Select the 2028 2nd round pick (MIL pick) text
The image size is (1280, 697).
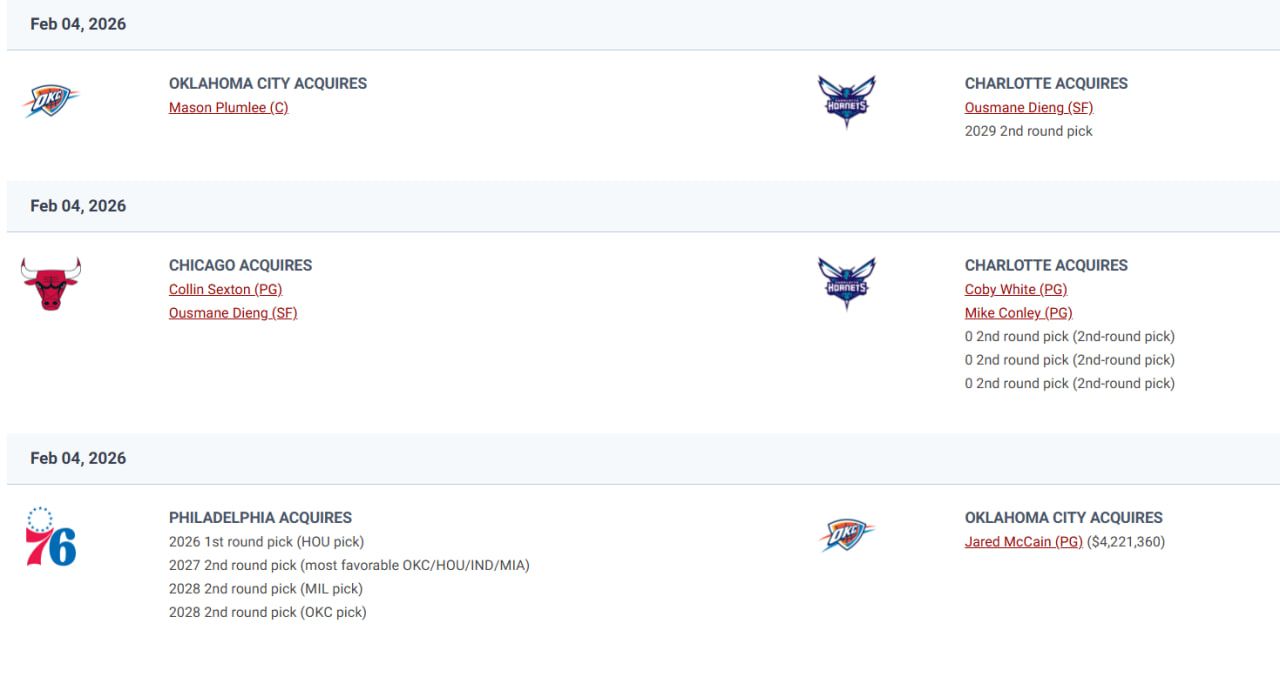coord(265,589)
